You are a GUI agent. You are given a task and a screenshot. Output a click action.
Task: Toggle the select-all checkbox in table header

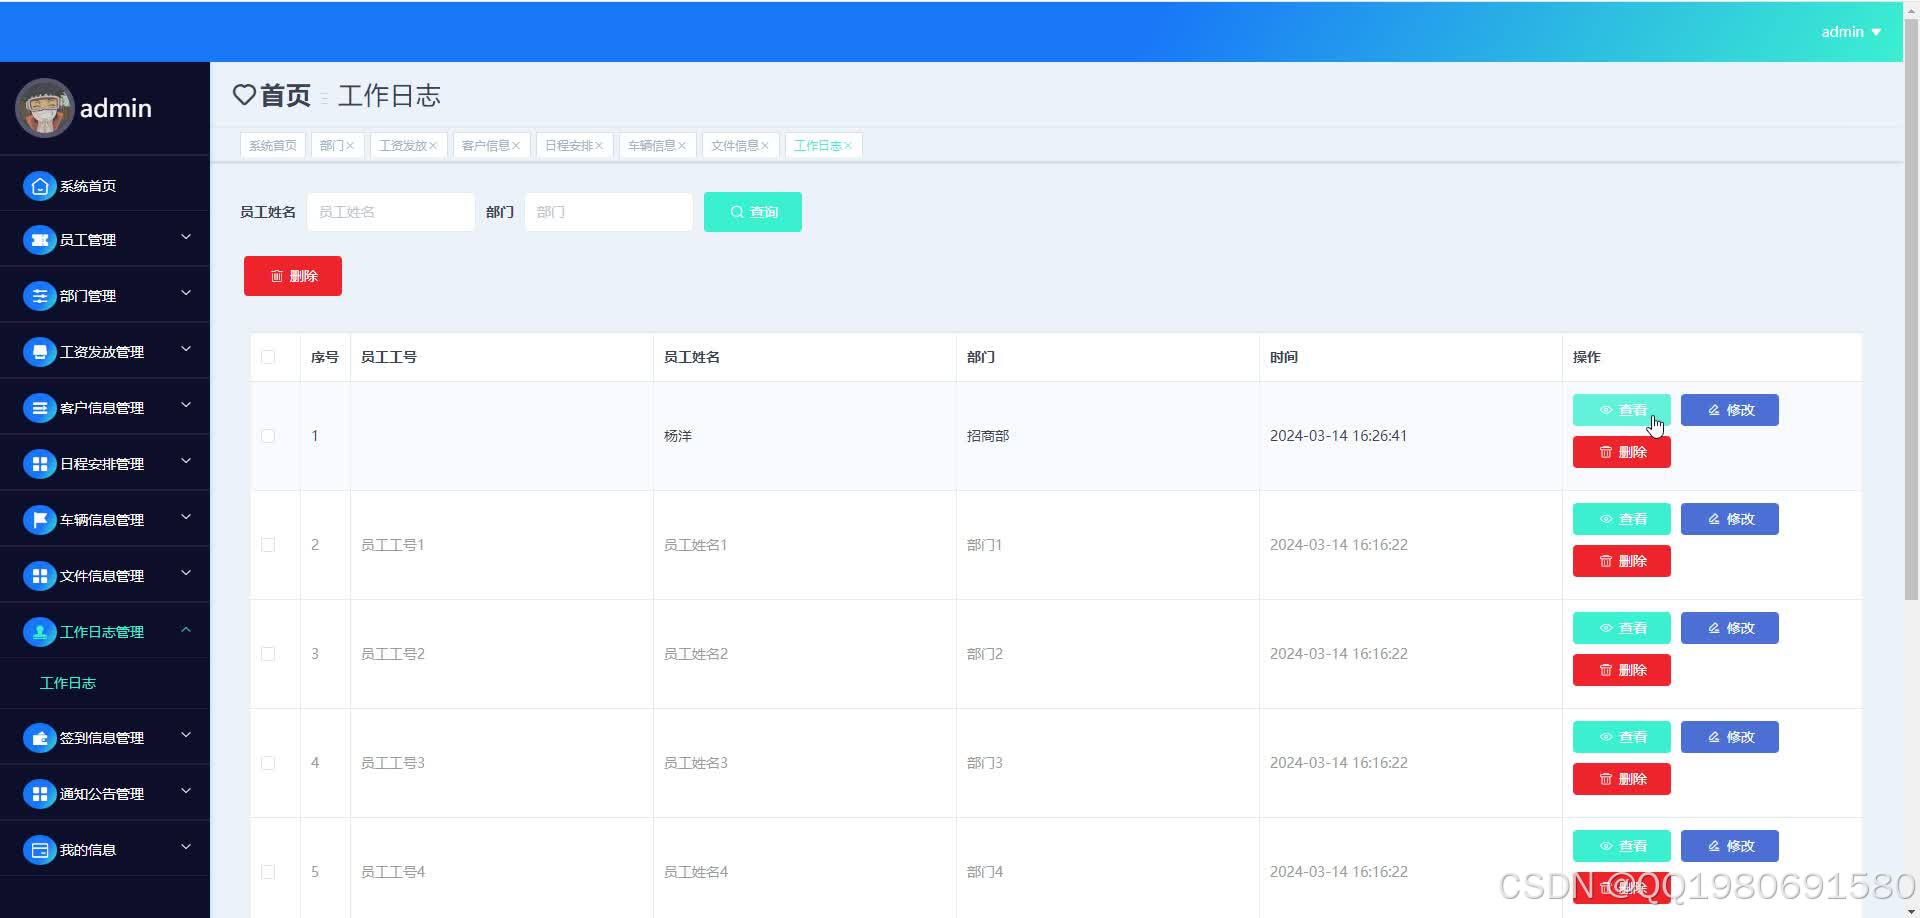pos(268,357)
